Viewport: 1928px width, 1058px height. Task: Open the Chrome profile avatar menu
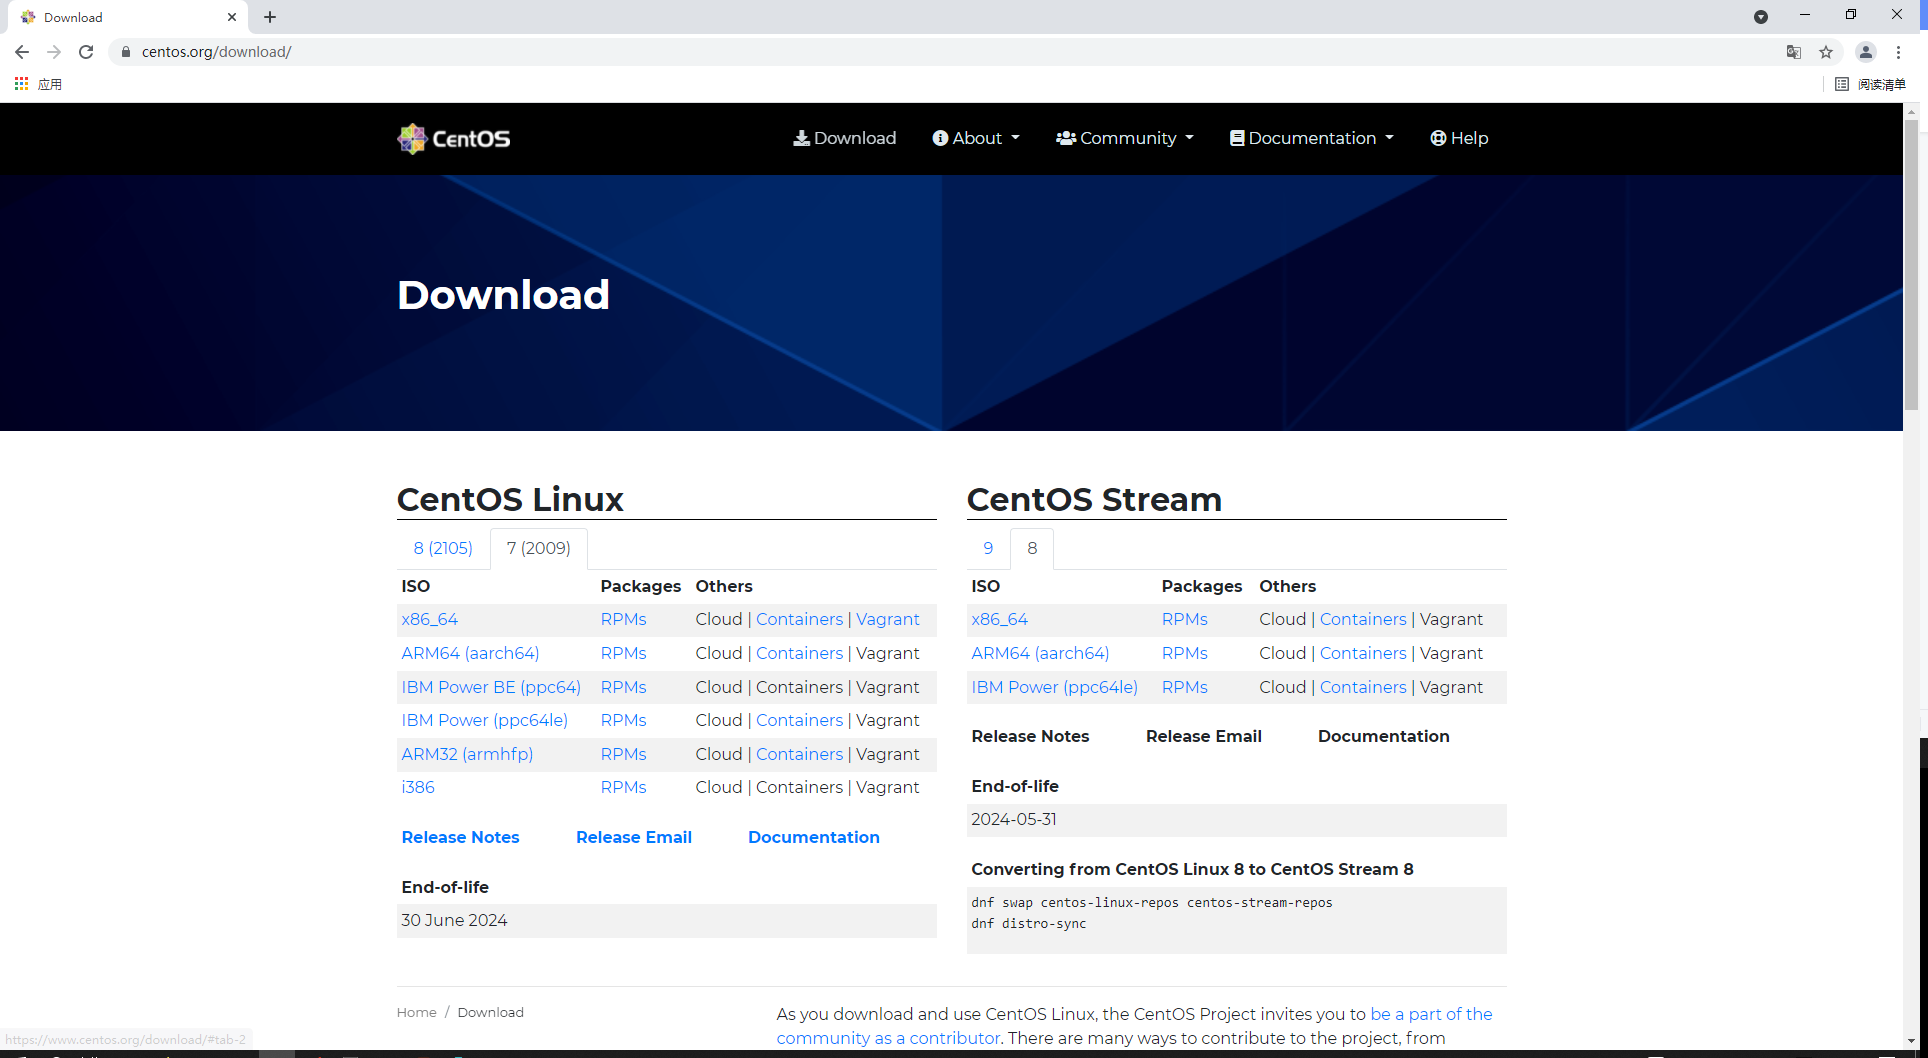pos(1866,52)
